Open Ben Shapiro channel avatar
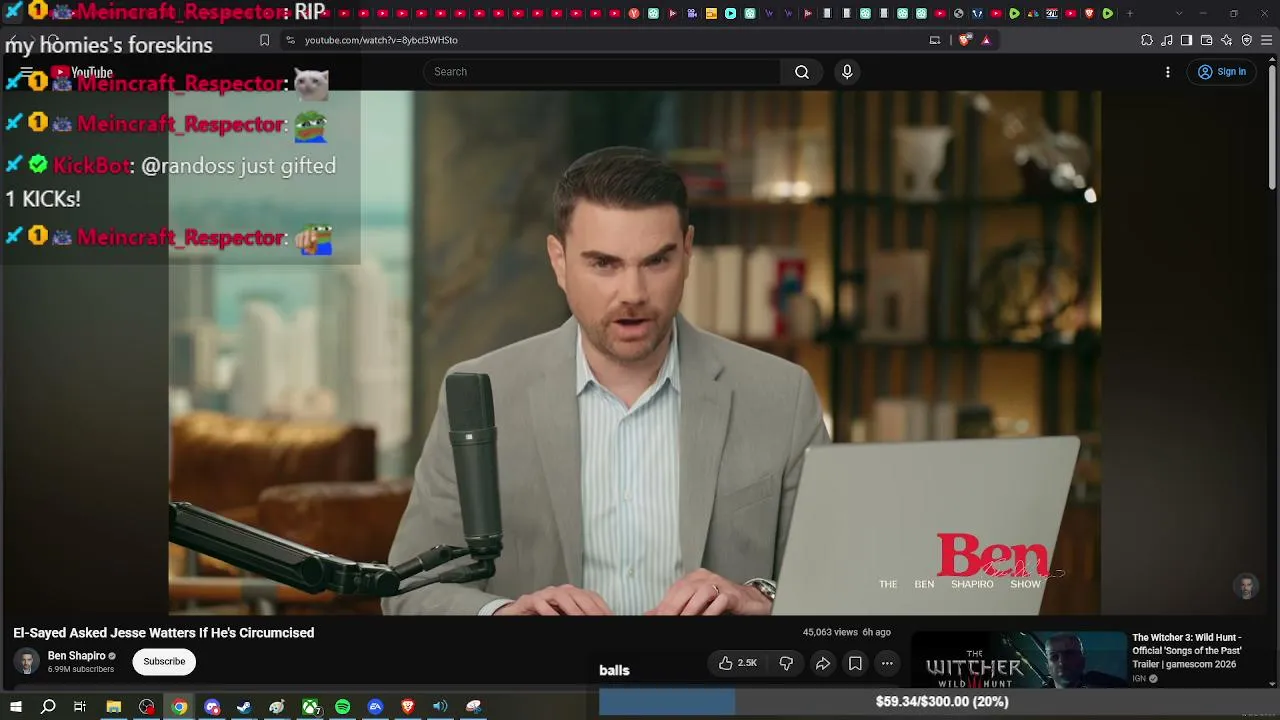 27,661
